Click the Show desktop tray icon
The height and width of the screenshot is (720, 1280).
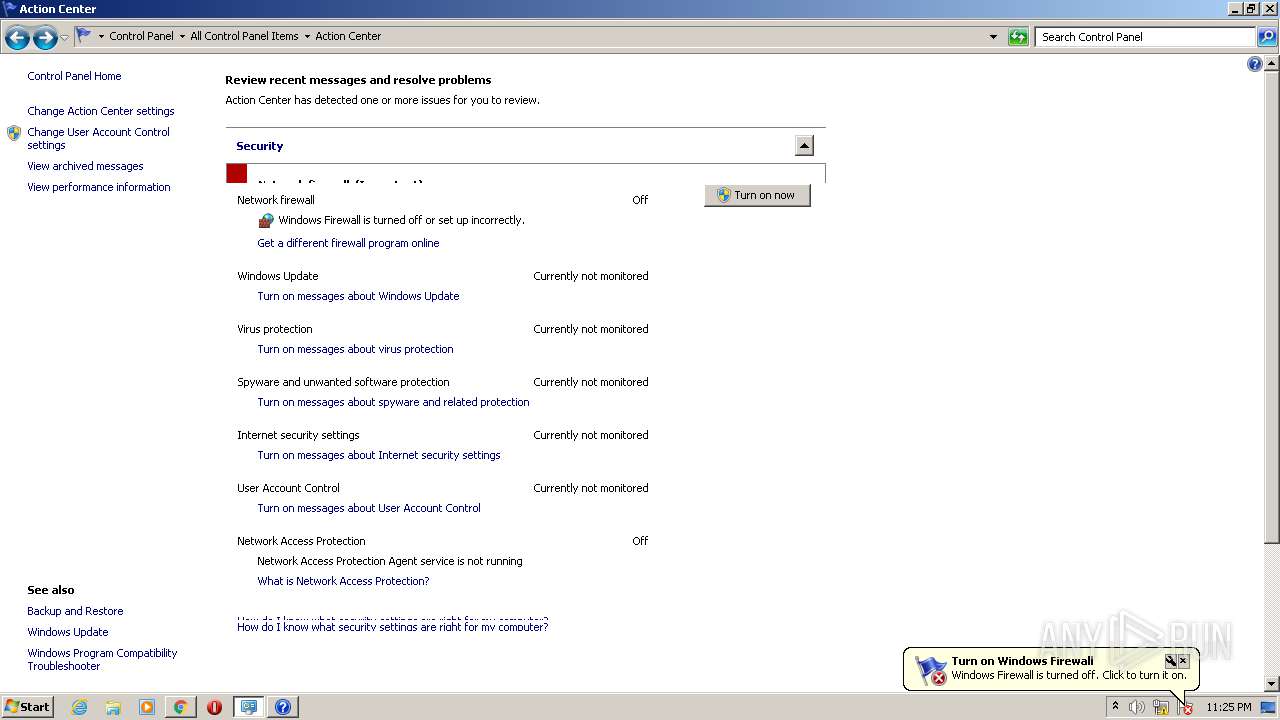pyautogui.click(x=1268, y=707)
